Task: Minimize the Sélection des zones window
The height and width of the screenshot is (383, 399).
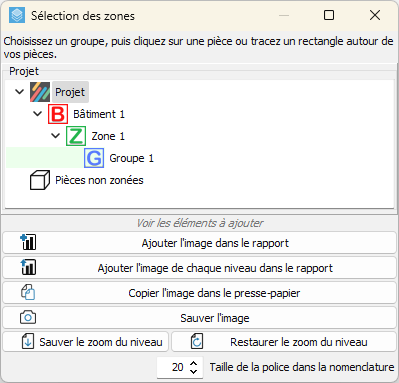Action: click(284, 15)
